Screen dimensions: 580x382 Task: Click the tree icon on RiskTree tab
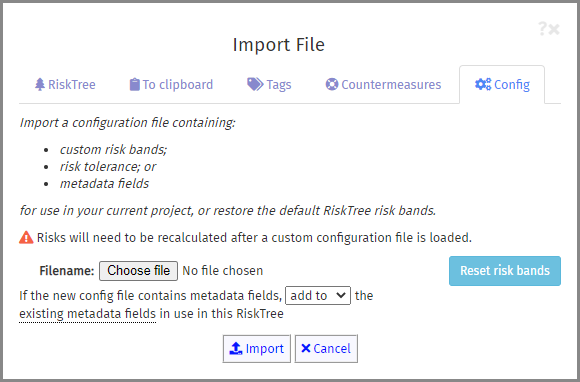point(40,85)
